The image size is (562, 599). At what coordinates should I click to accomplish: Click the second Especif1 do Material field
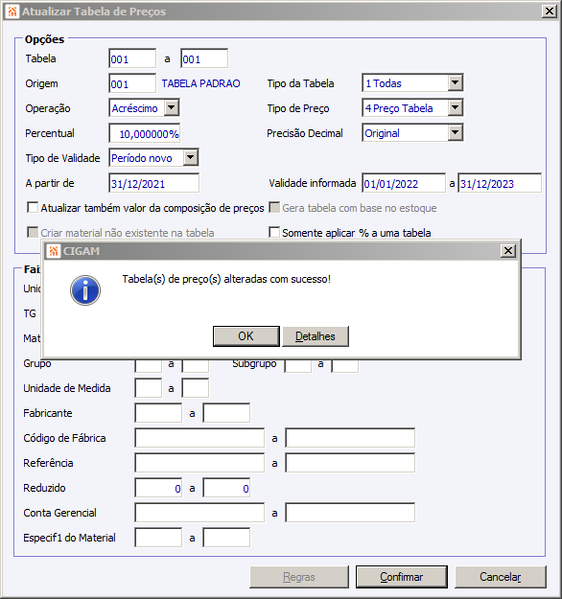tap(226, 538)
